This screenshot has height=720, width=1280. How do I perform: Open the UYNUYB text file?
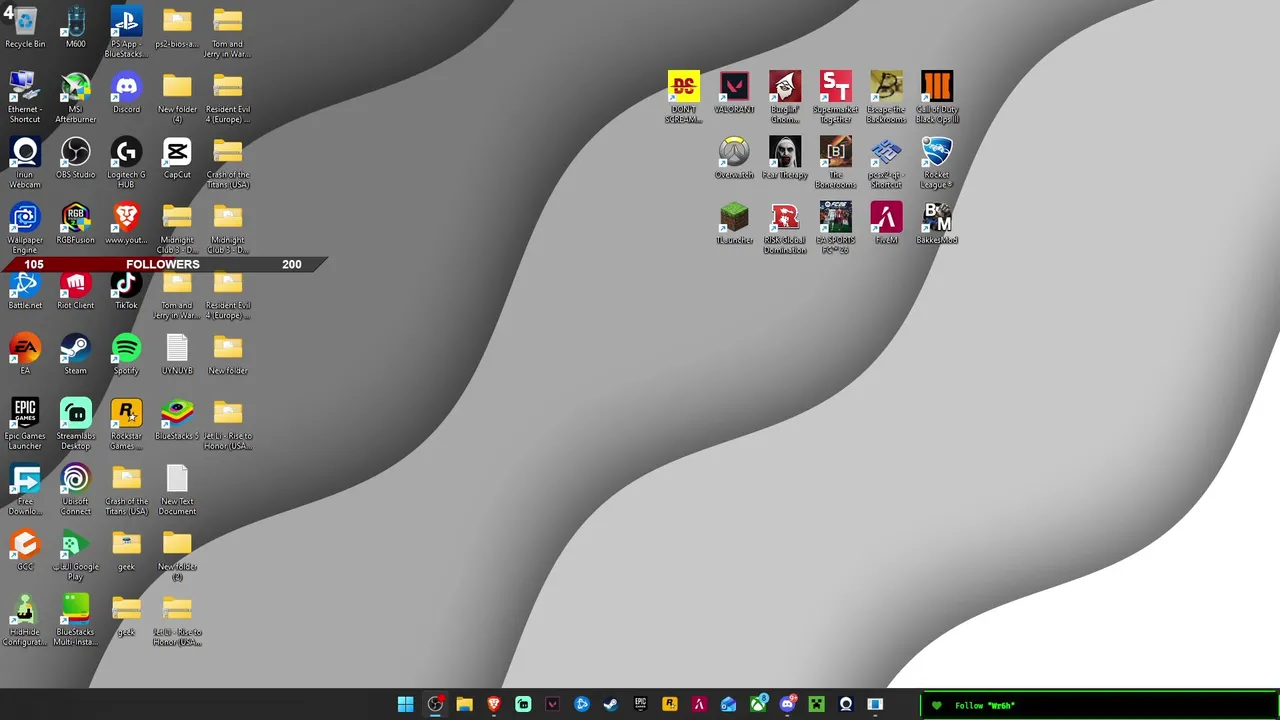click(x=177, y=354)
